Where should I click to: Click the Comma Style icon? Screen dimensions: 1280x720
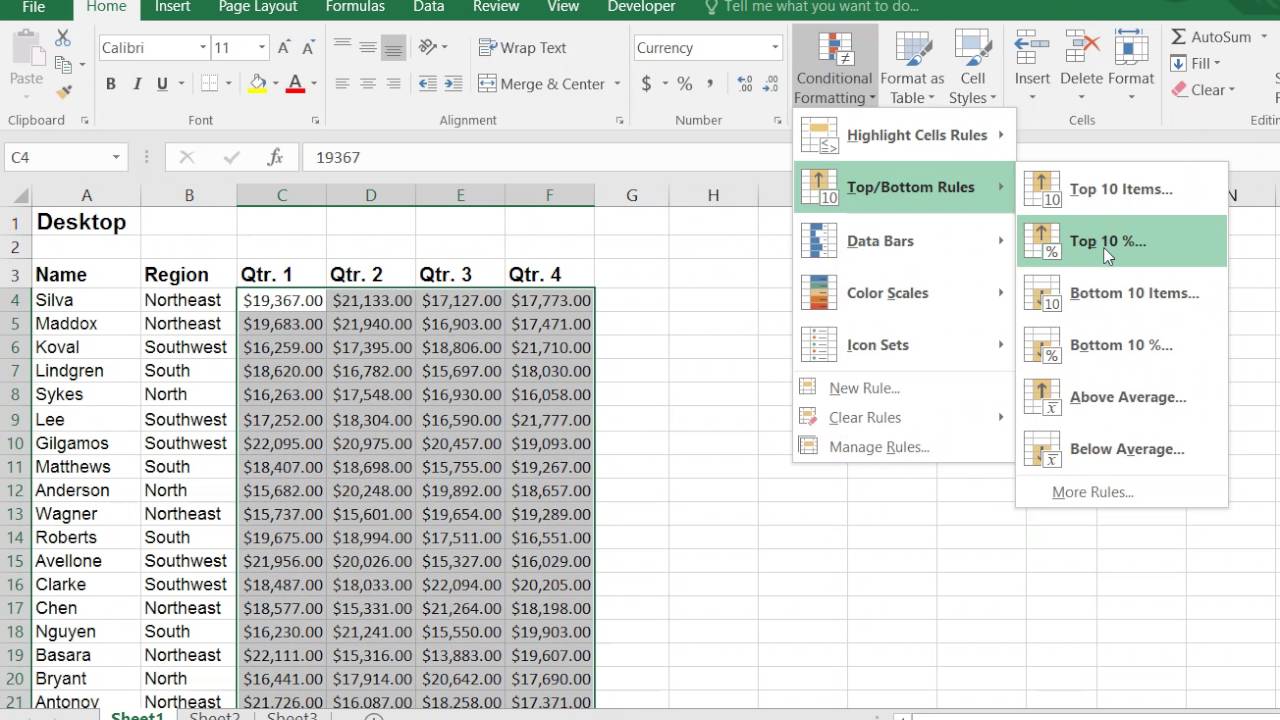click(x=711, y=84)
